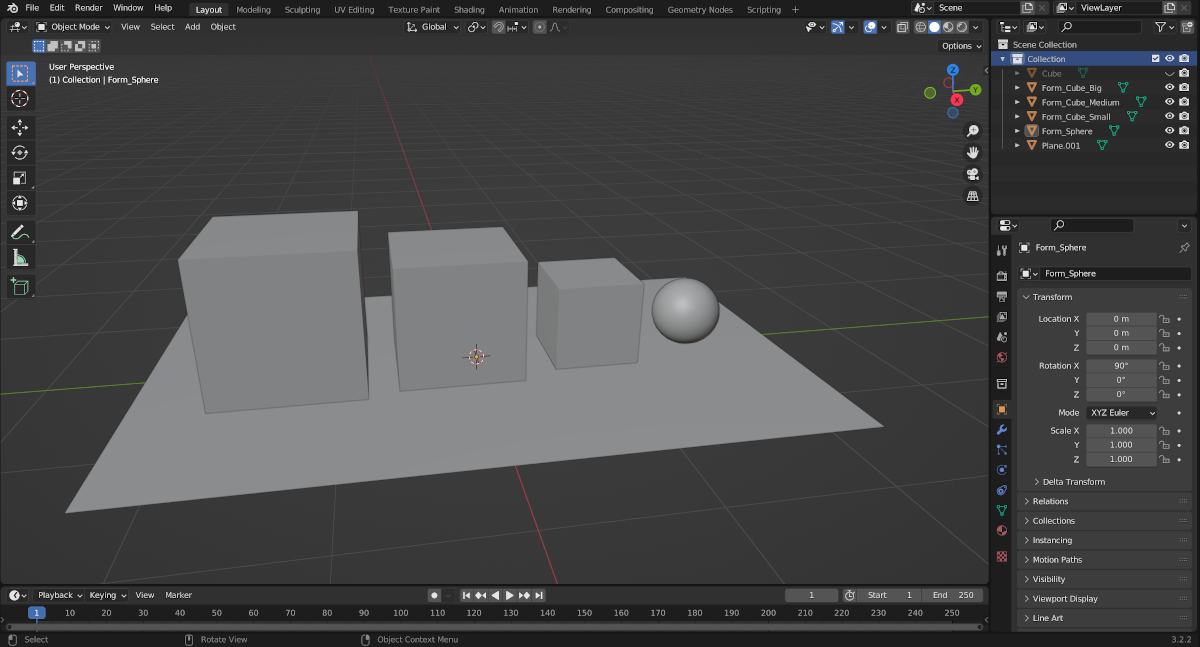Screen dimensions: 1200x647
Task: Activate the Annotate pencil tool
Action: [20, 232]
